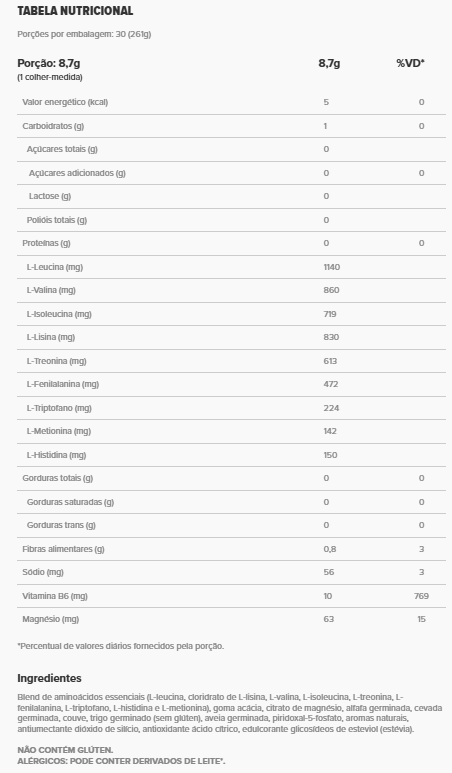452x773 pixels.
Task: Click the Lactose (g) row label
Action: point(50,196)
